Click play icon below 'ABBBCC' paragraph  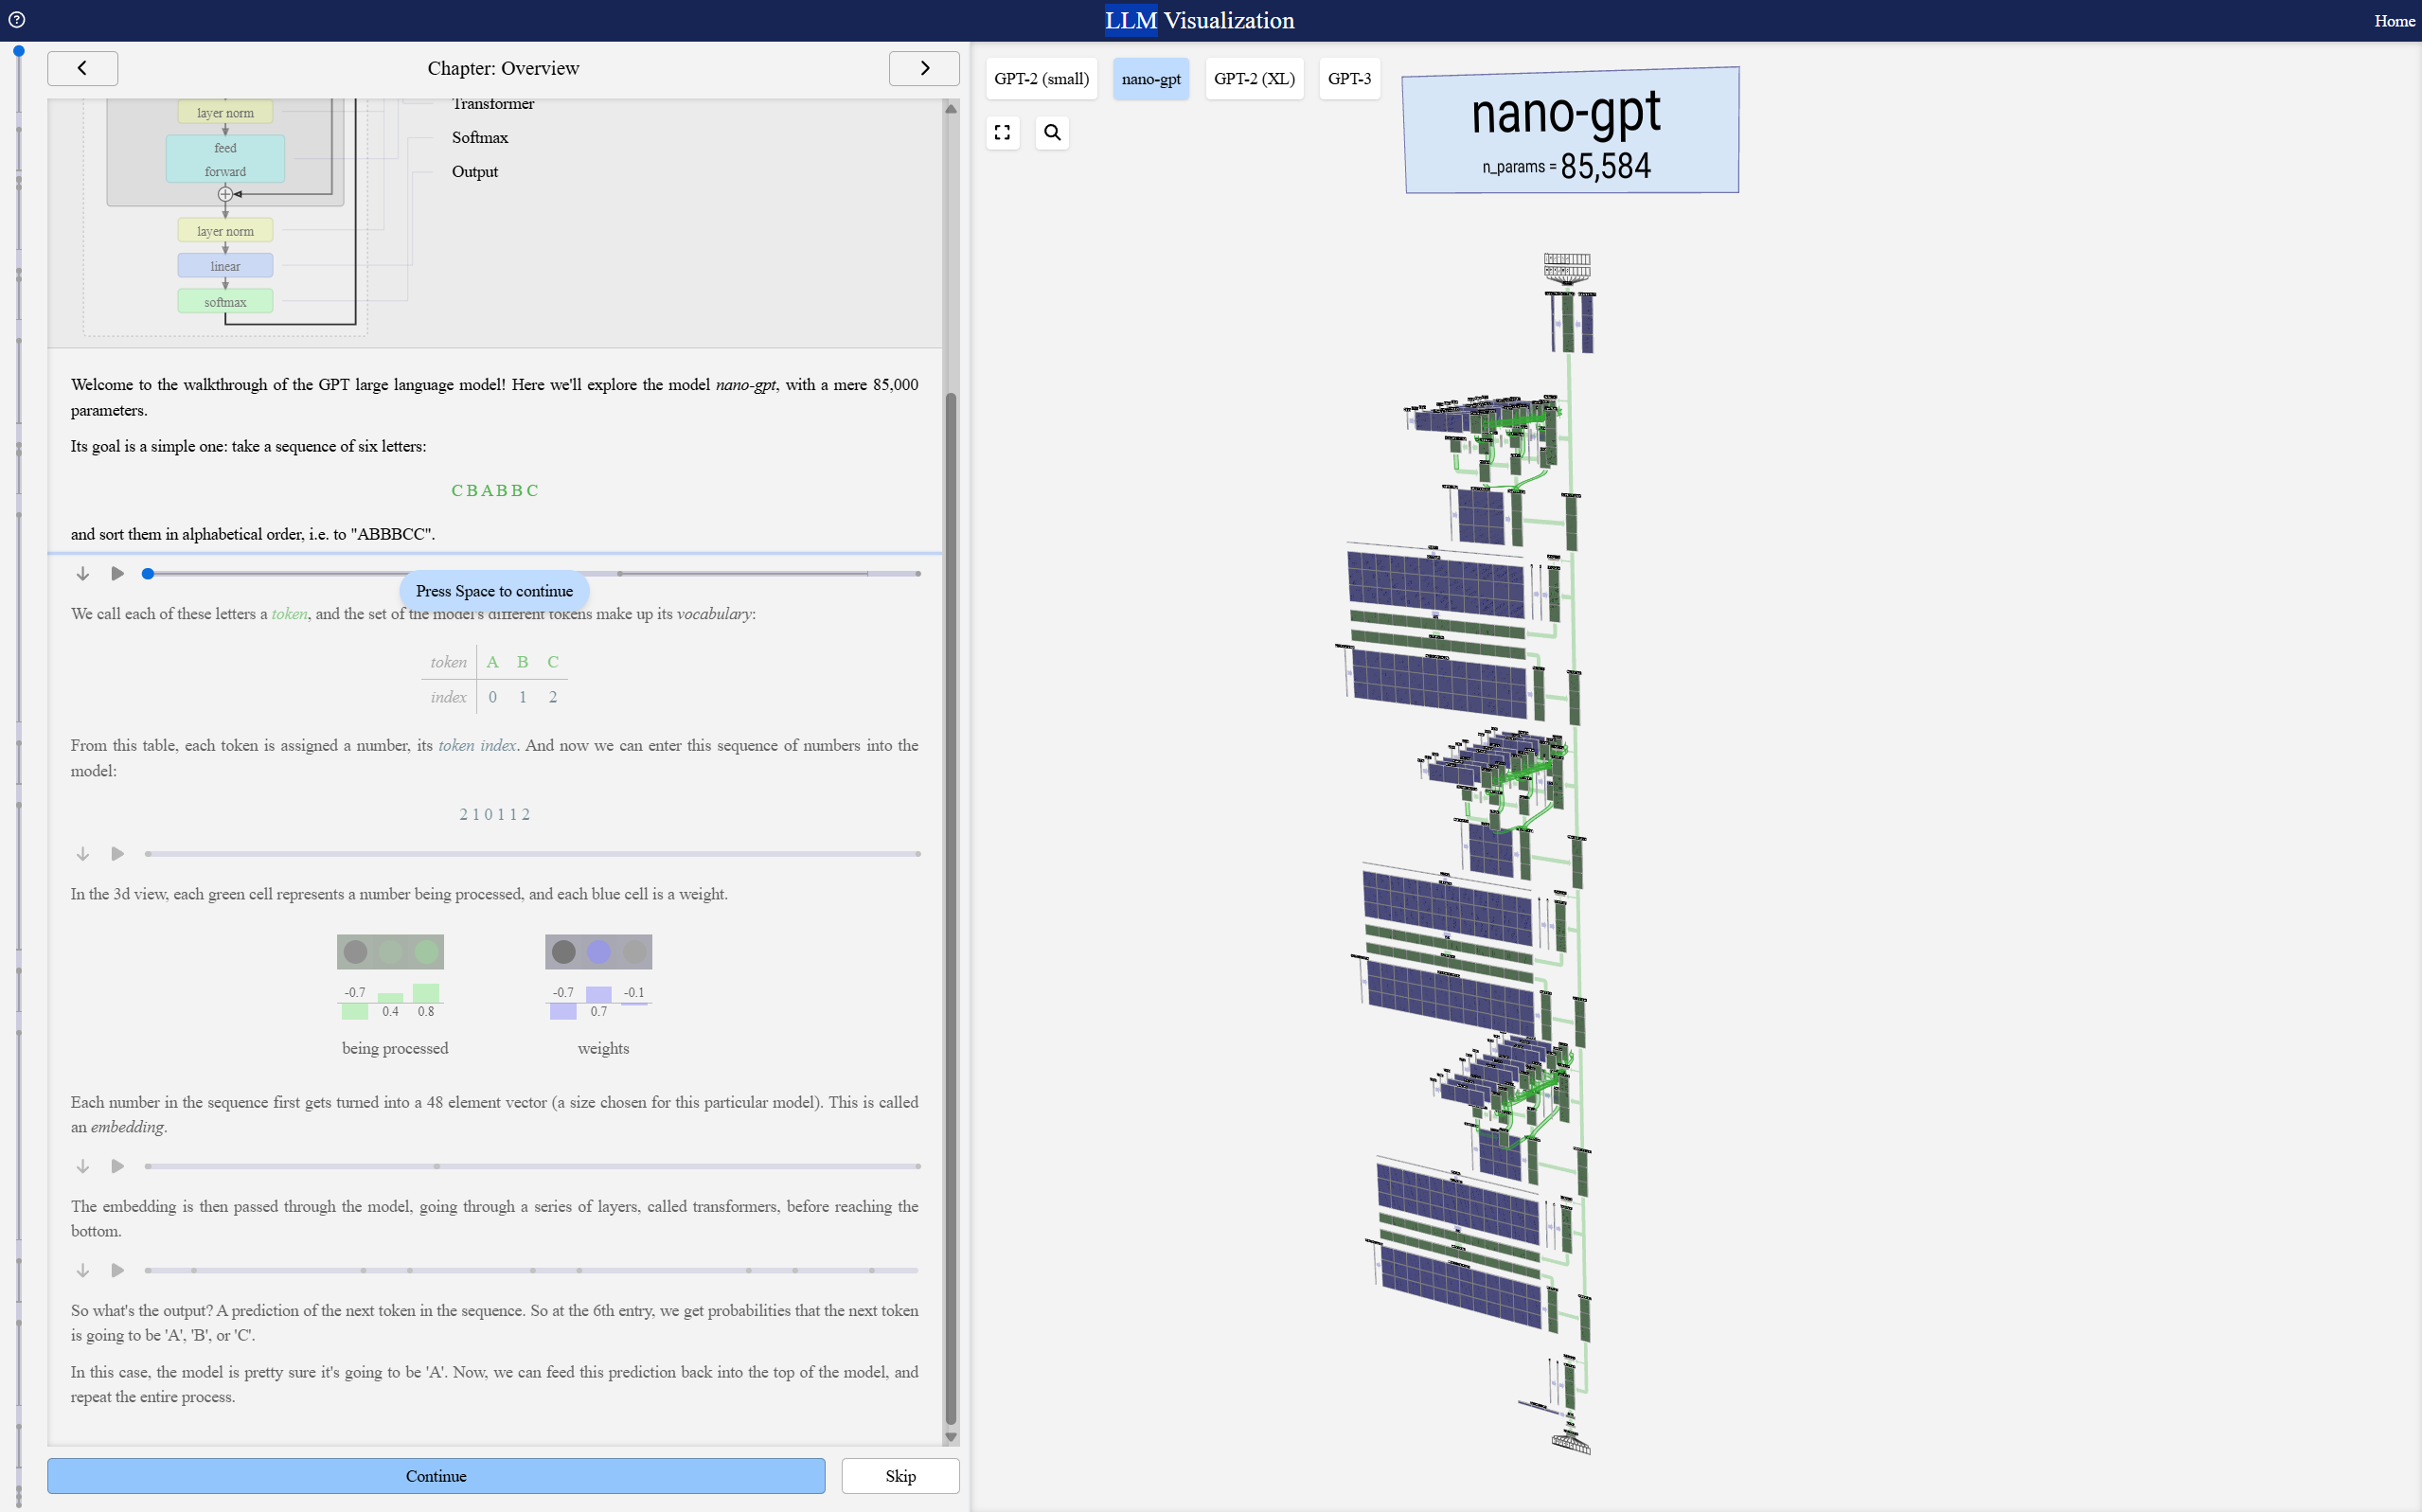[x=117, y=573]
